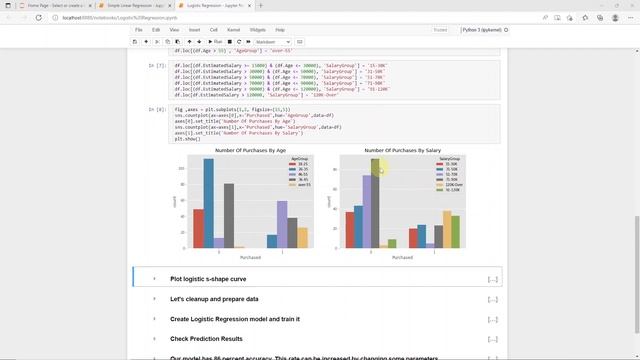Open the File menu
This screenshot has height=360, width=640.
click(139, 30)
